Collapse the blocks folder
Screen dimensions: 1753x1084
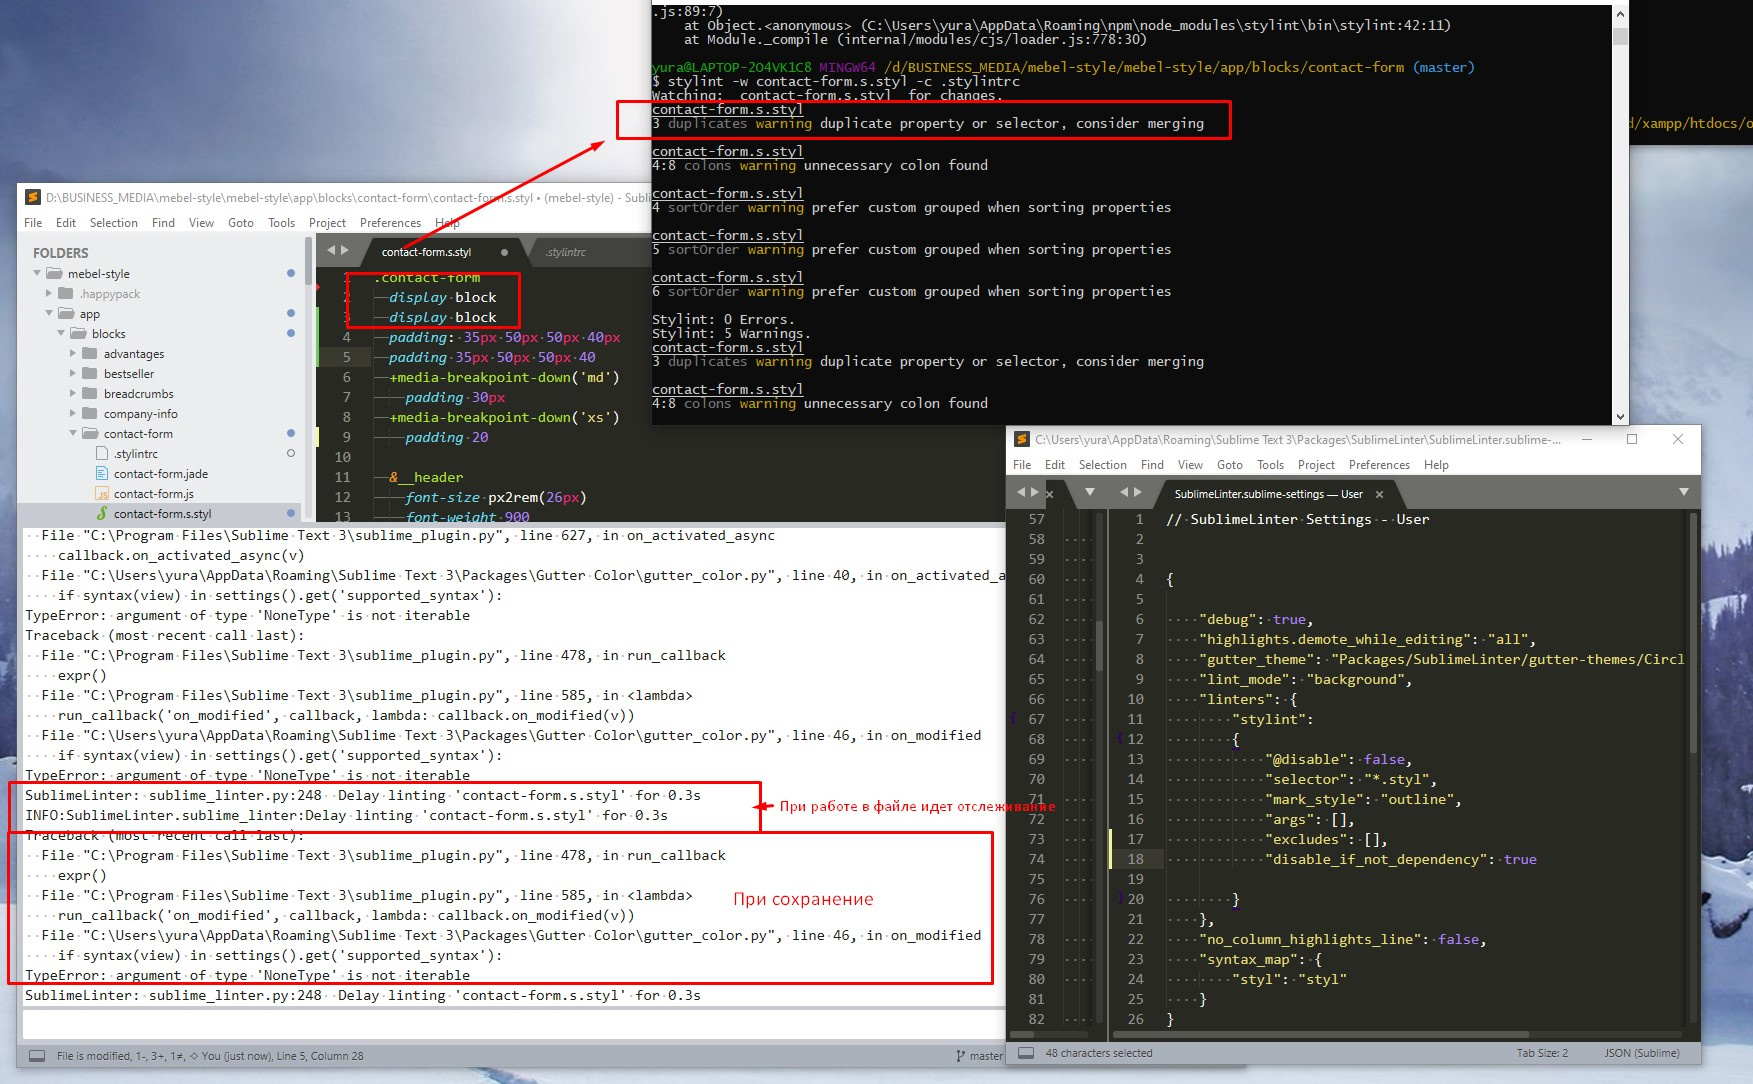pyautogui.click(x=61, y=333)
